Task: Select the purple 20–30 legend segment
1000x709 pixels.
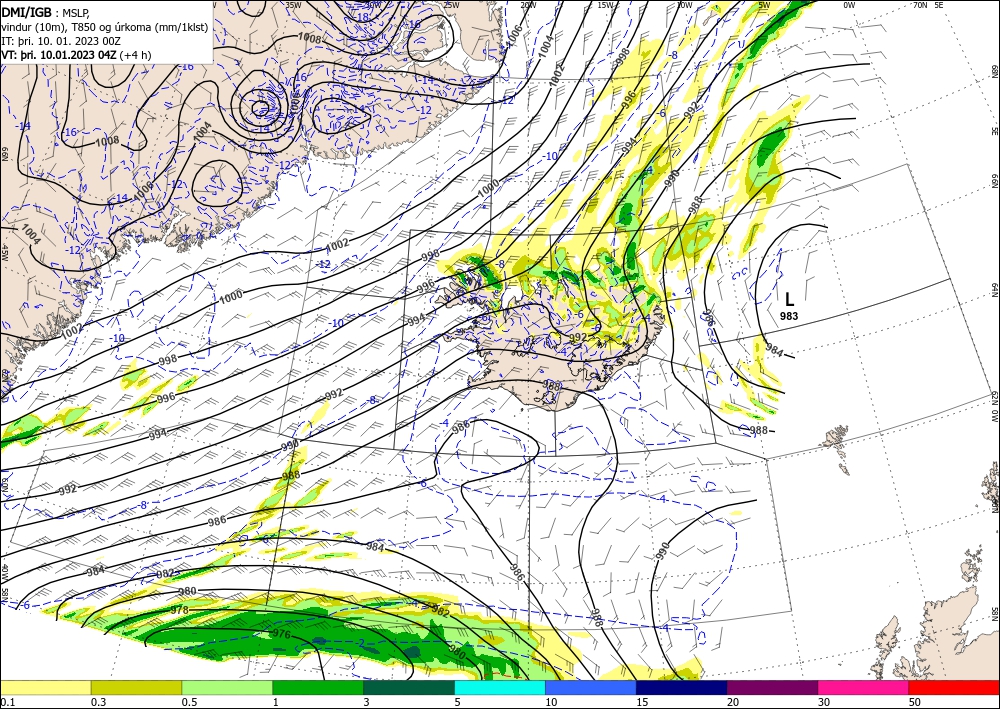Action: (x=772, y=687)
